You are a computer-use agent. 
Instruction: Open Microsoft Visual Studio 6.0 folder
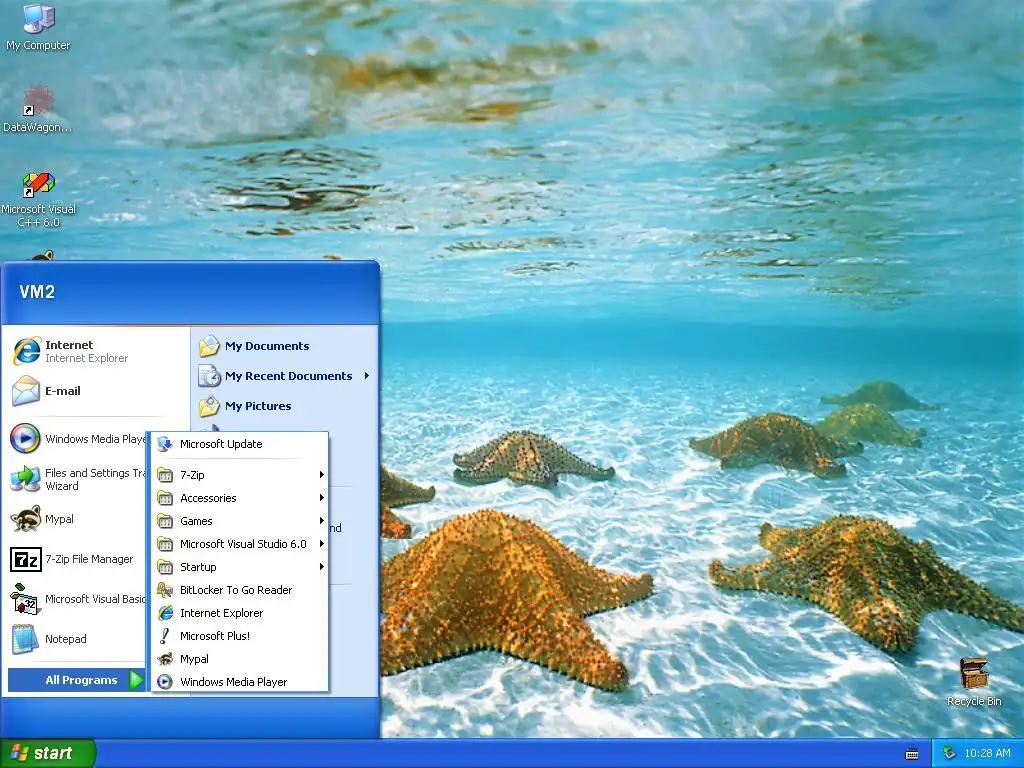(x=240, y=543)
